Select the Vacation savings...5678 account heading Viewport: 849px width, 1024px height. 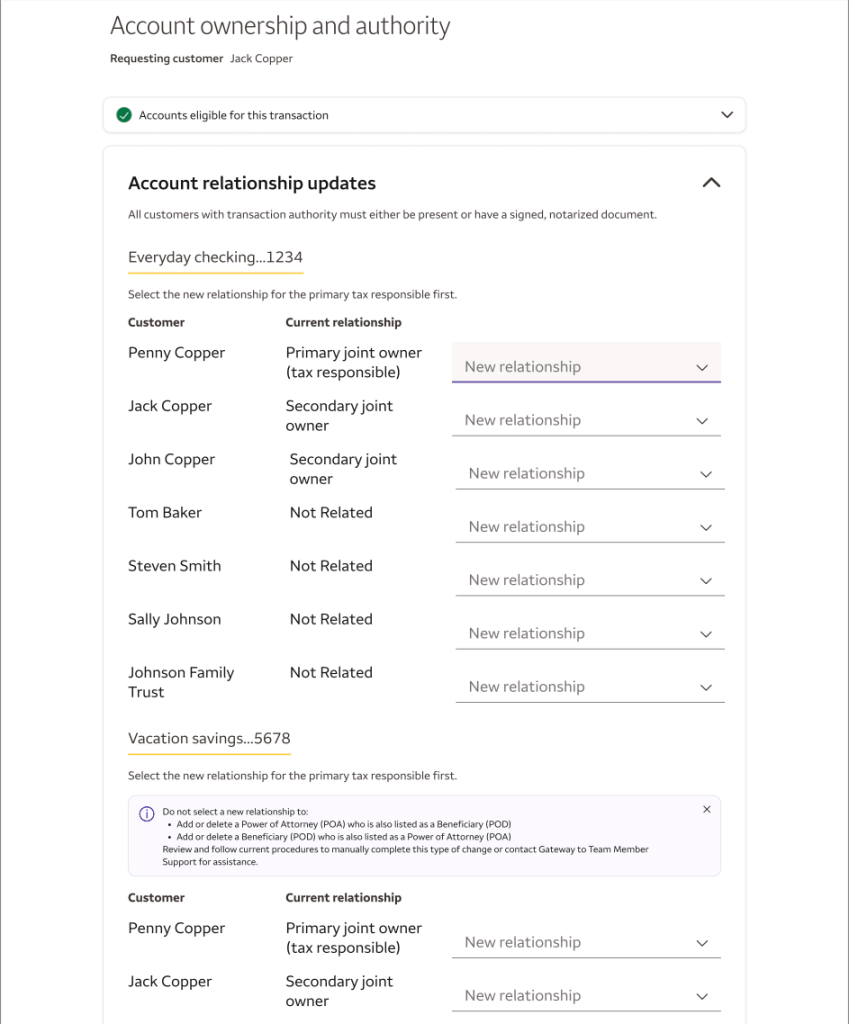(209, 739)
